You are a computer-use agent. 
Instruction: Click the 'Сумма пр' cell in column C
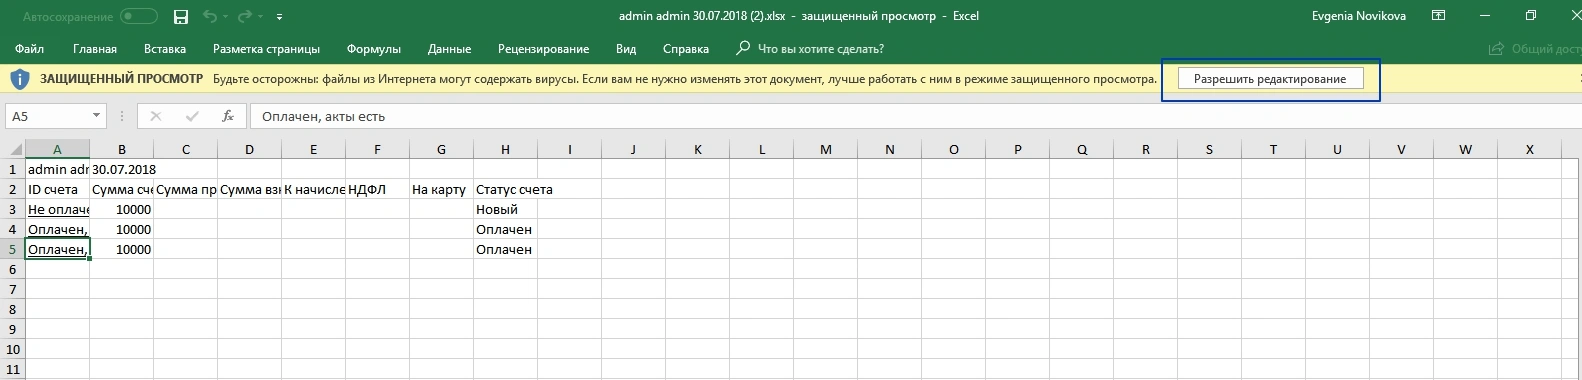(x=185, y=189)
